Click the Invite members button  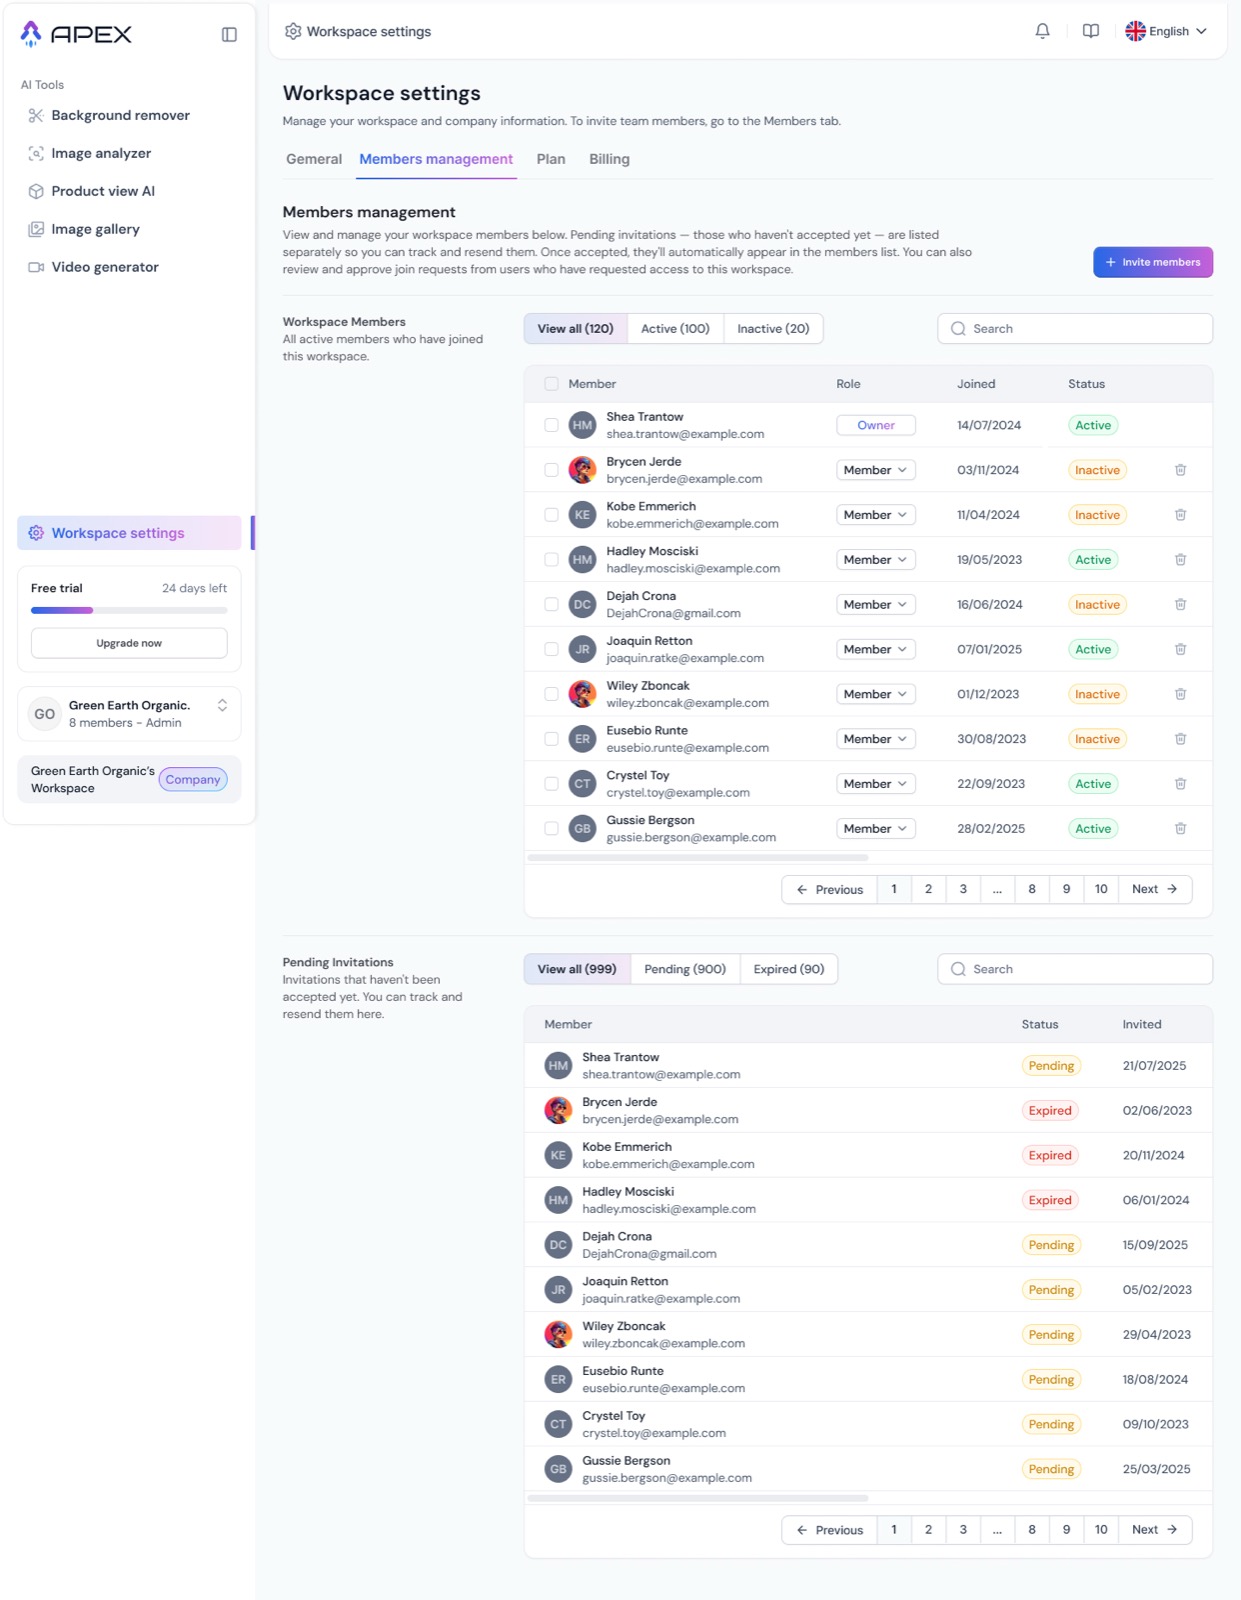pos(1153,262)
